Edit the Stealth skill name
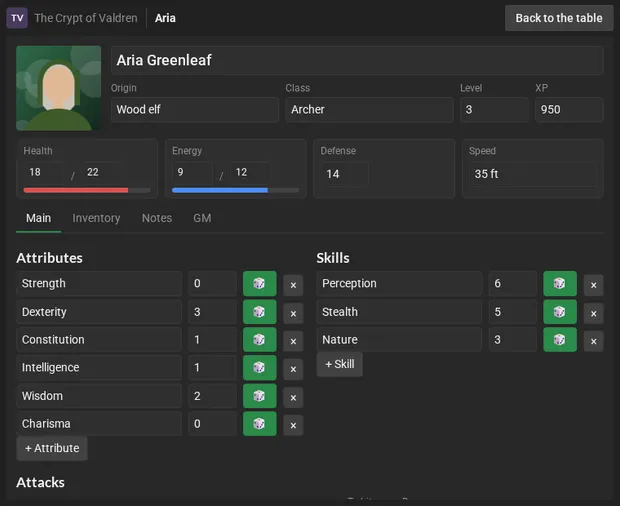The width and height of the screenshot is (620, 506). pos(399,312)
